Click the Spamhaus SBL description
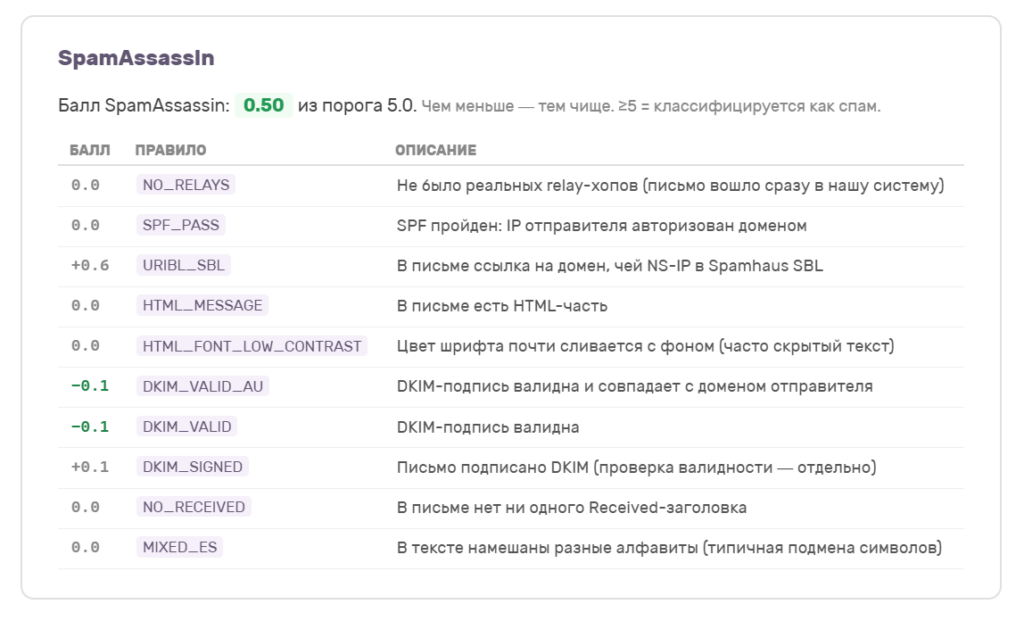 609,266
